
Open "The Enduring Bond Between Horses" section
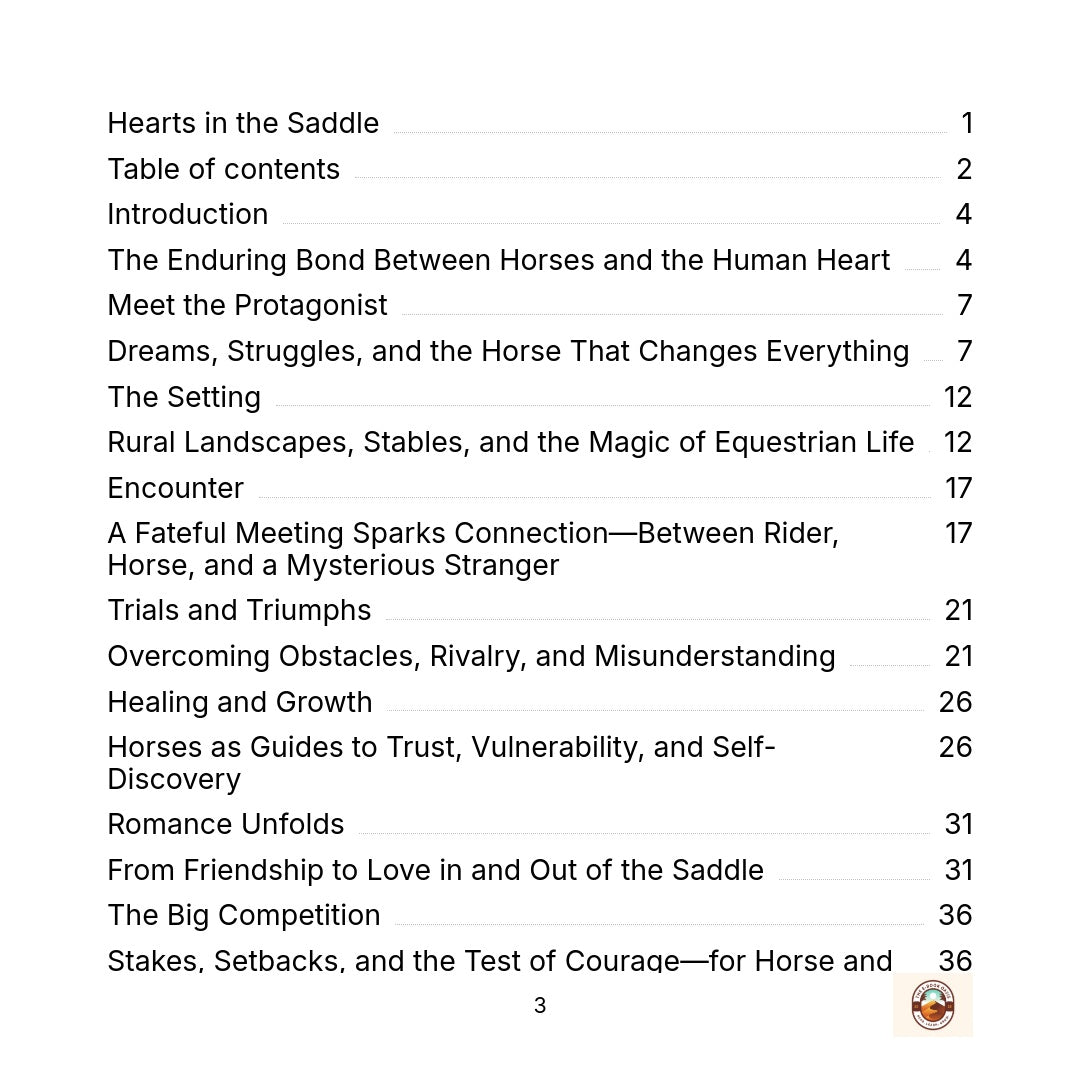click(x=498, y=260)
